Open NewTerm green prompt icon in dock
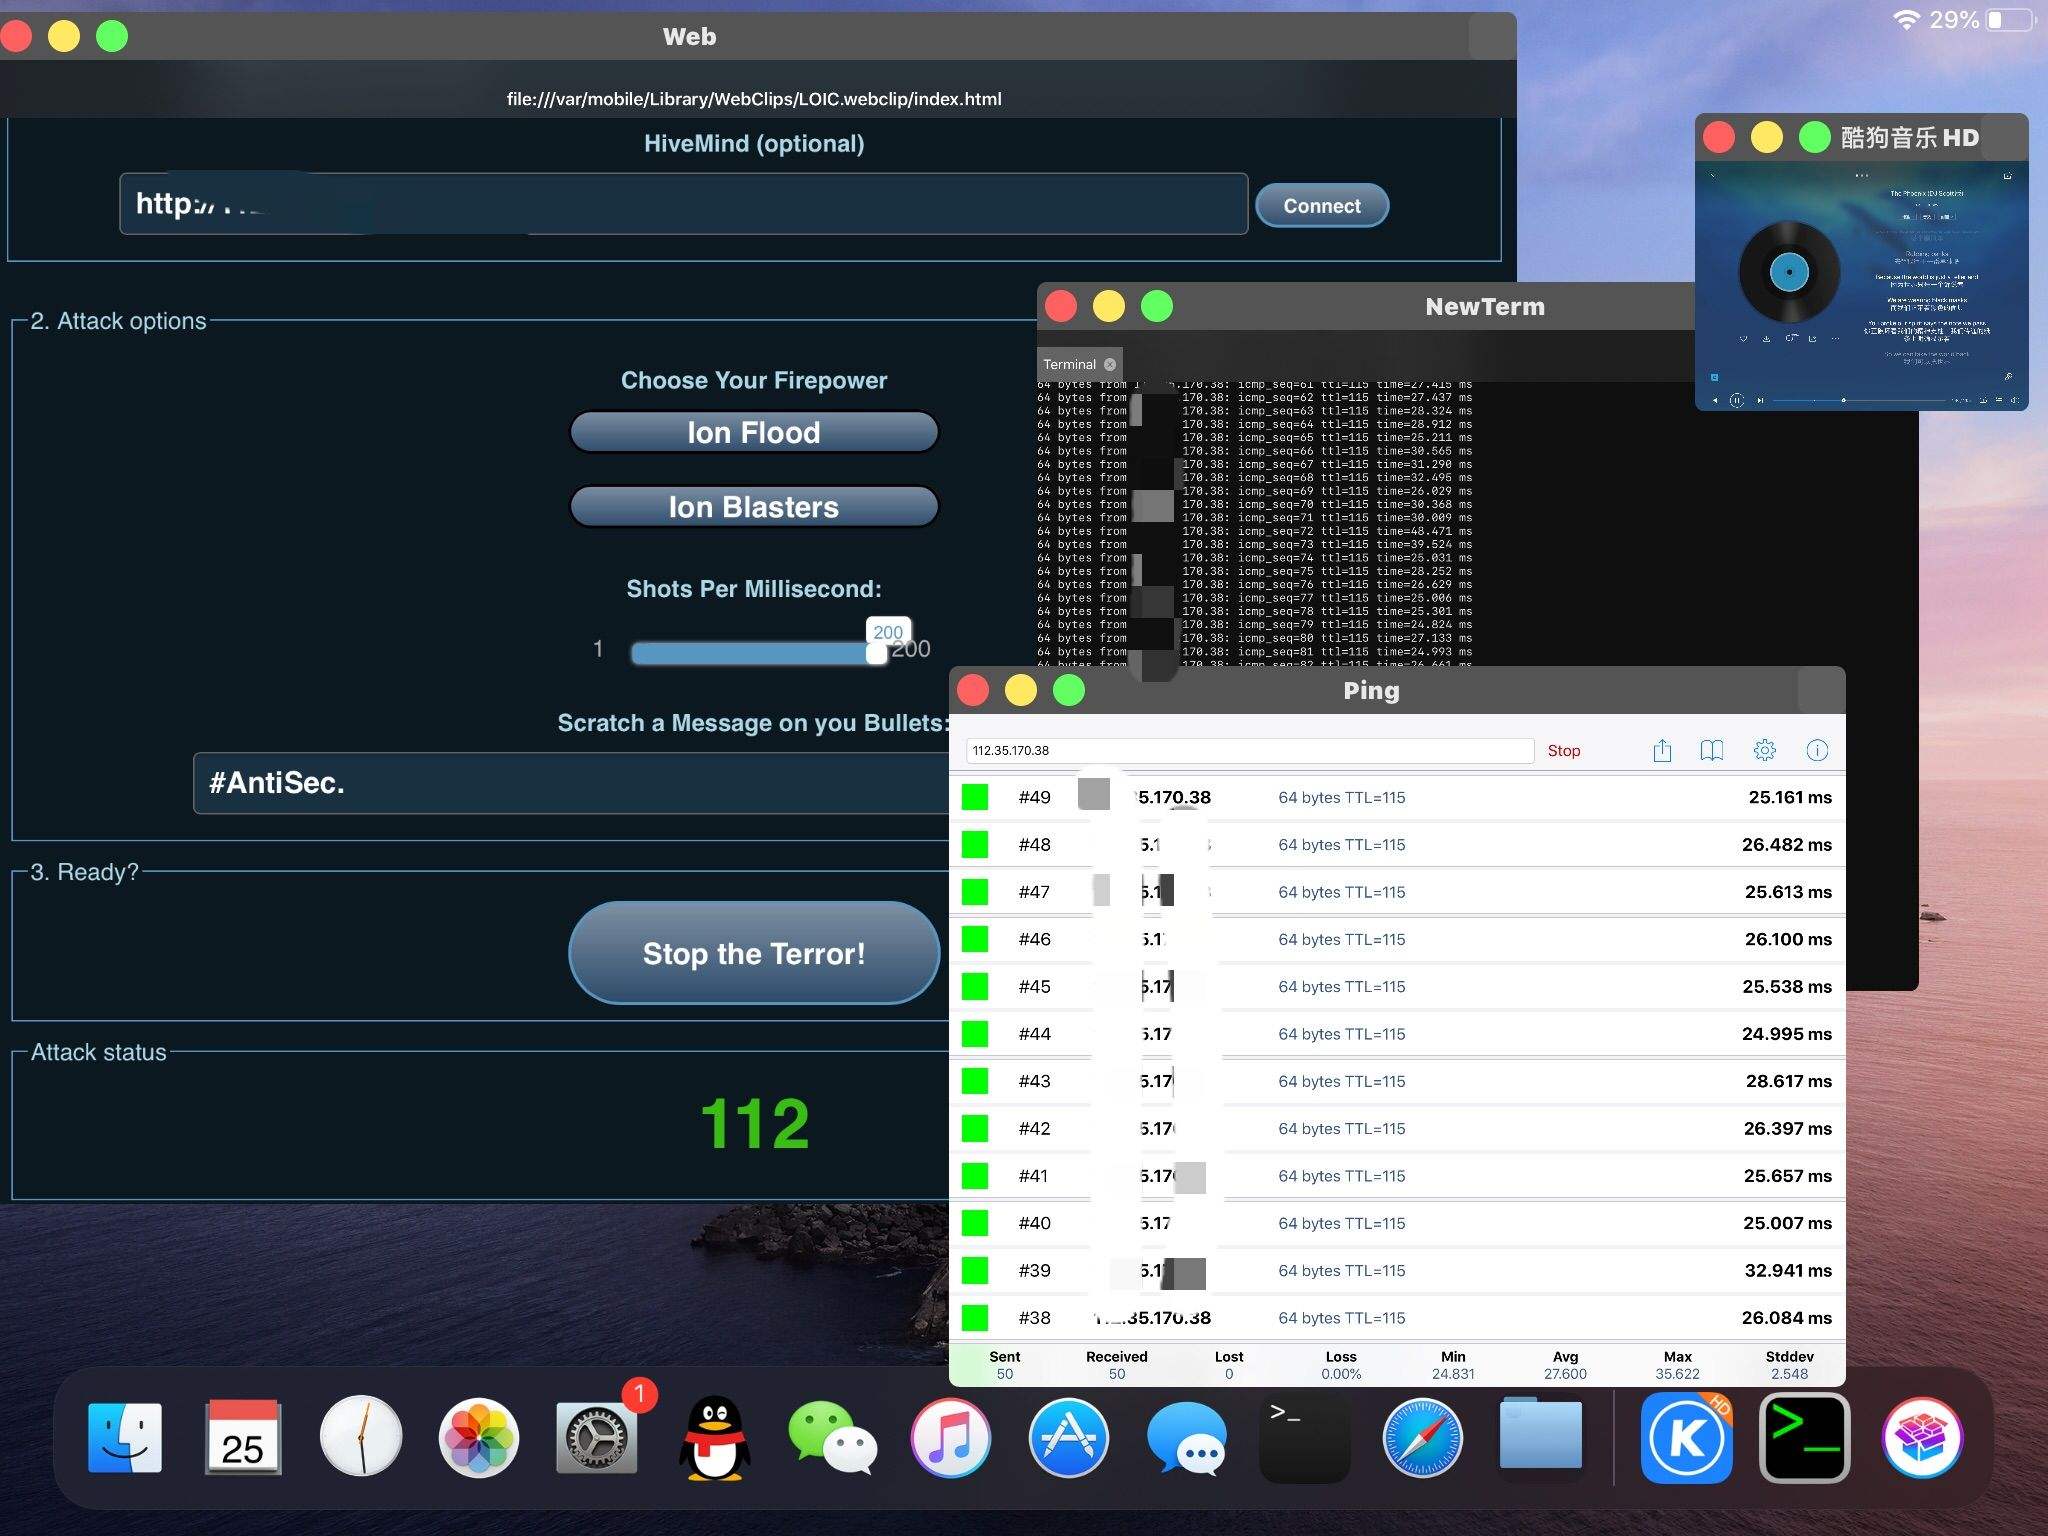2048x1536 pixels. click(x=1805, y=1438)
